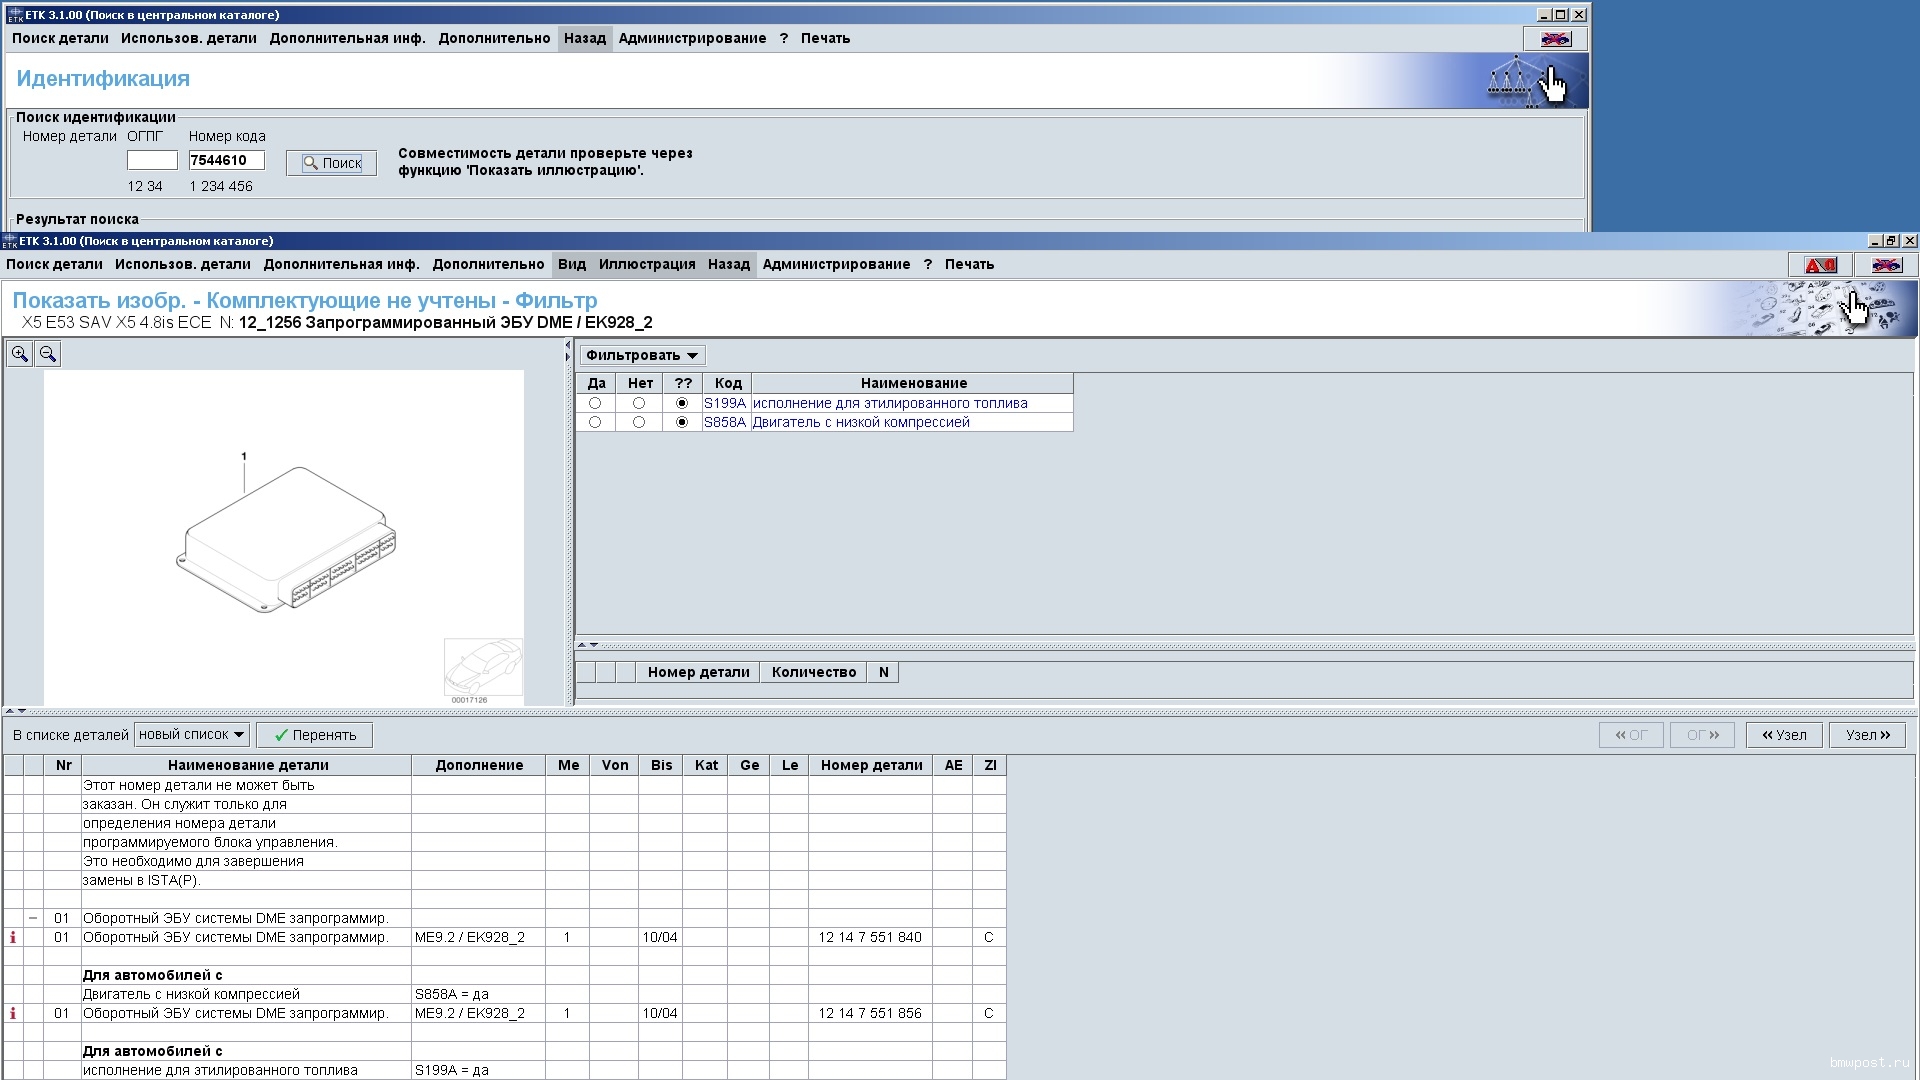Click the zoom out magnifier icon
Image resolution: width=1920 pixels, height=1080 pixels.
coord(48,354)
